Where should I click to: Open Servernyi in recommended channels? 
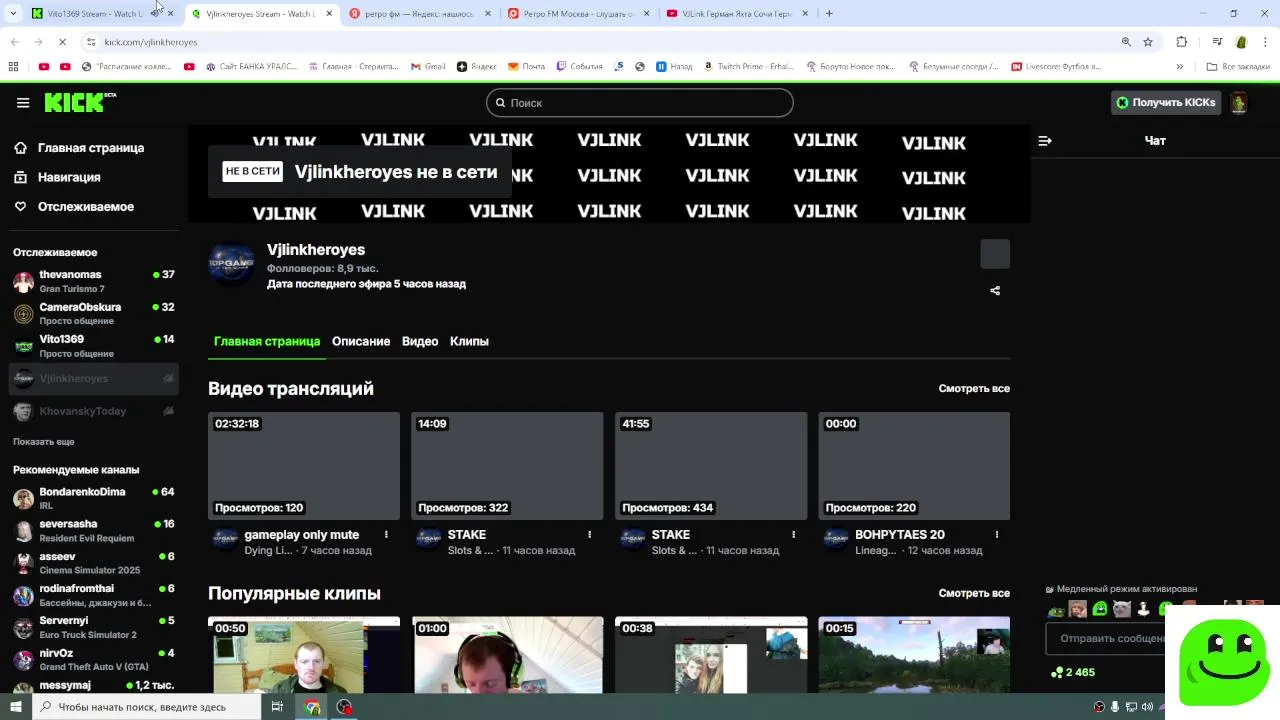pyautogui.click(x=94, y=627)
